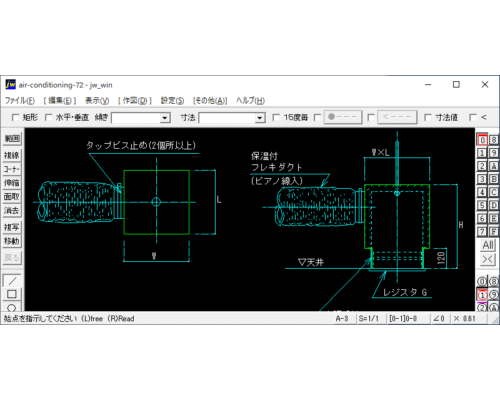Select layer group 1 circled button

point(482,295)
